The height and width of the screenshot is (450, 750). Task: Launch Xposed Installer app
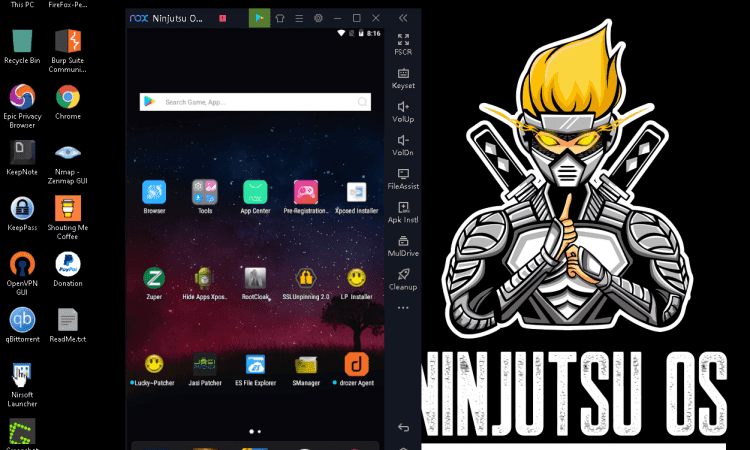click(356, 193)
